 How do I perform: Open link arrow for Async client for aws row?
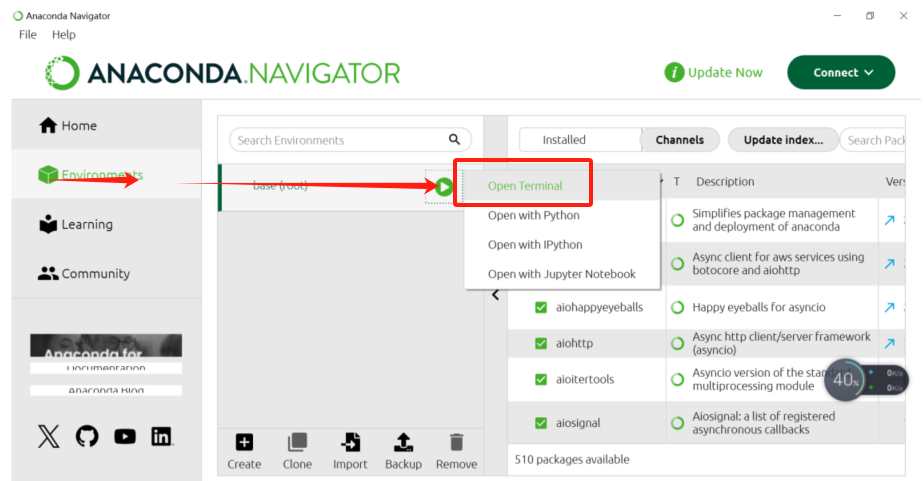(x=889, y=263)
